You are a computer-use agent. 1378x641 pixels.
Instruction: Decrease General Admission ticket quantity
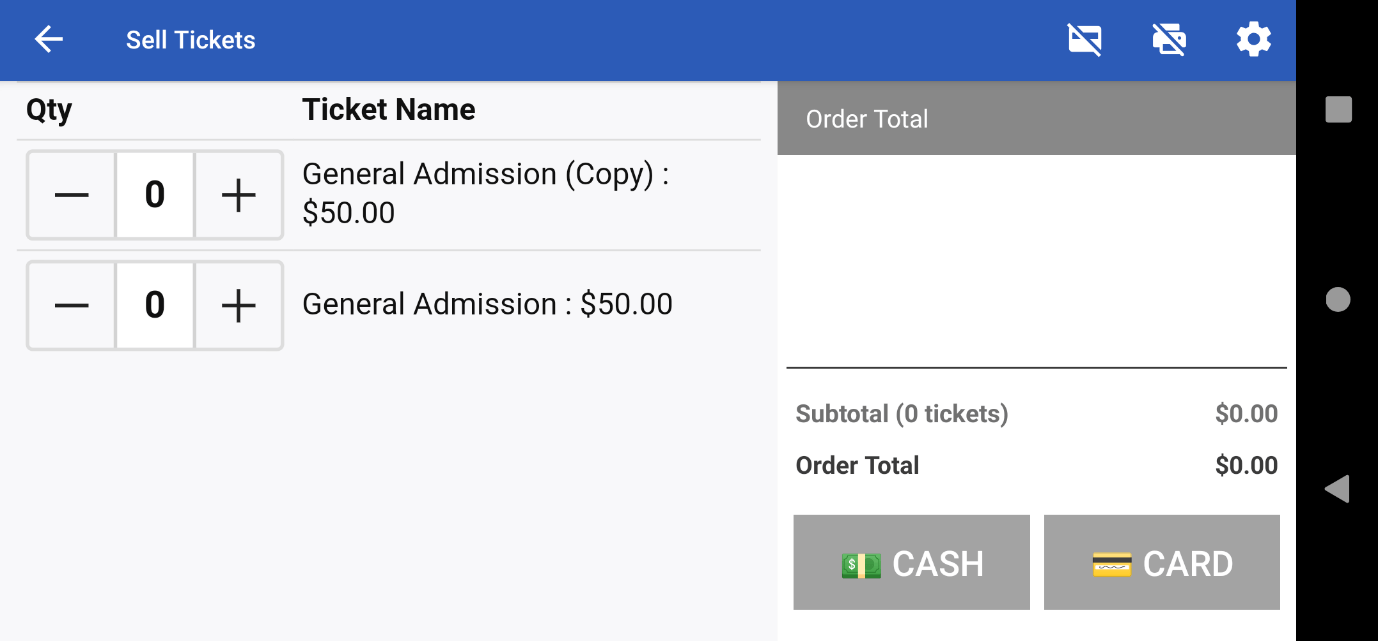pyautogui.click(x=72, y=305)
